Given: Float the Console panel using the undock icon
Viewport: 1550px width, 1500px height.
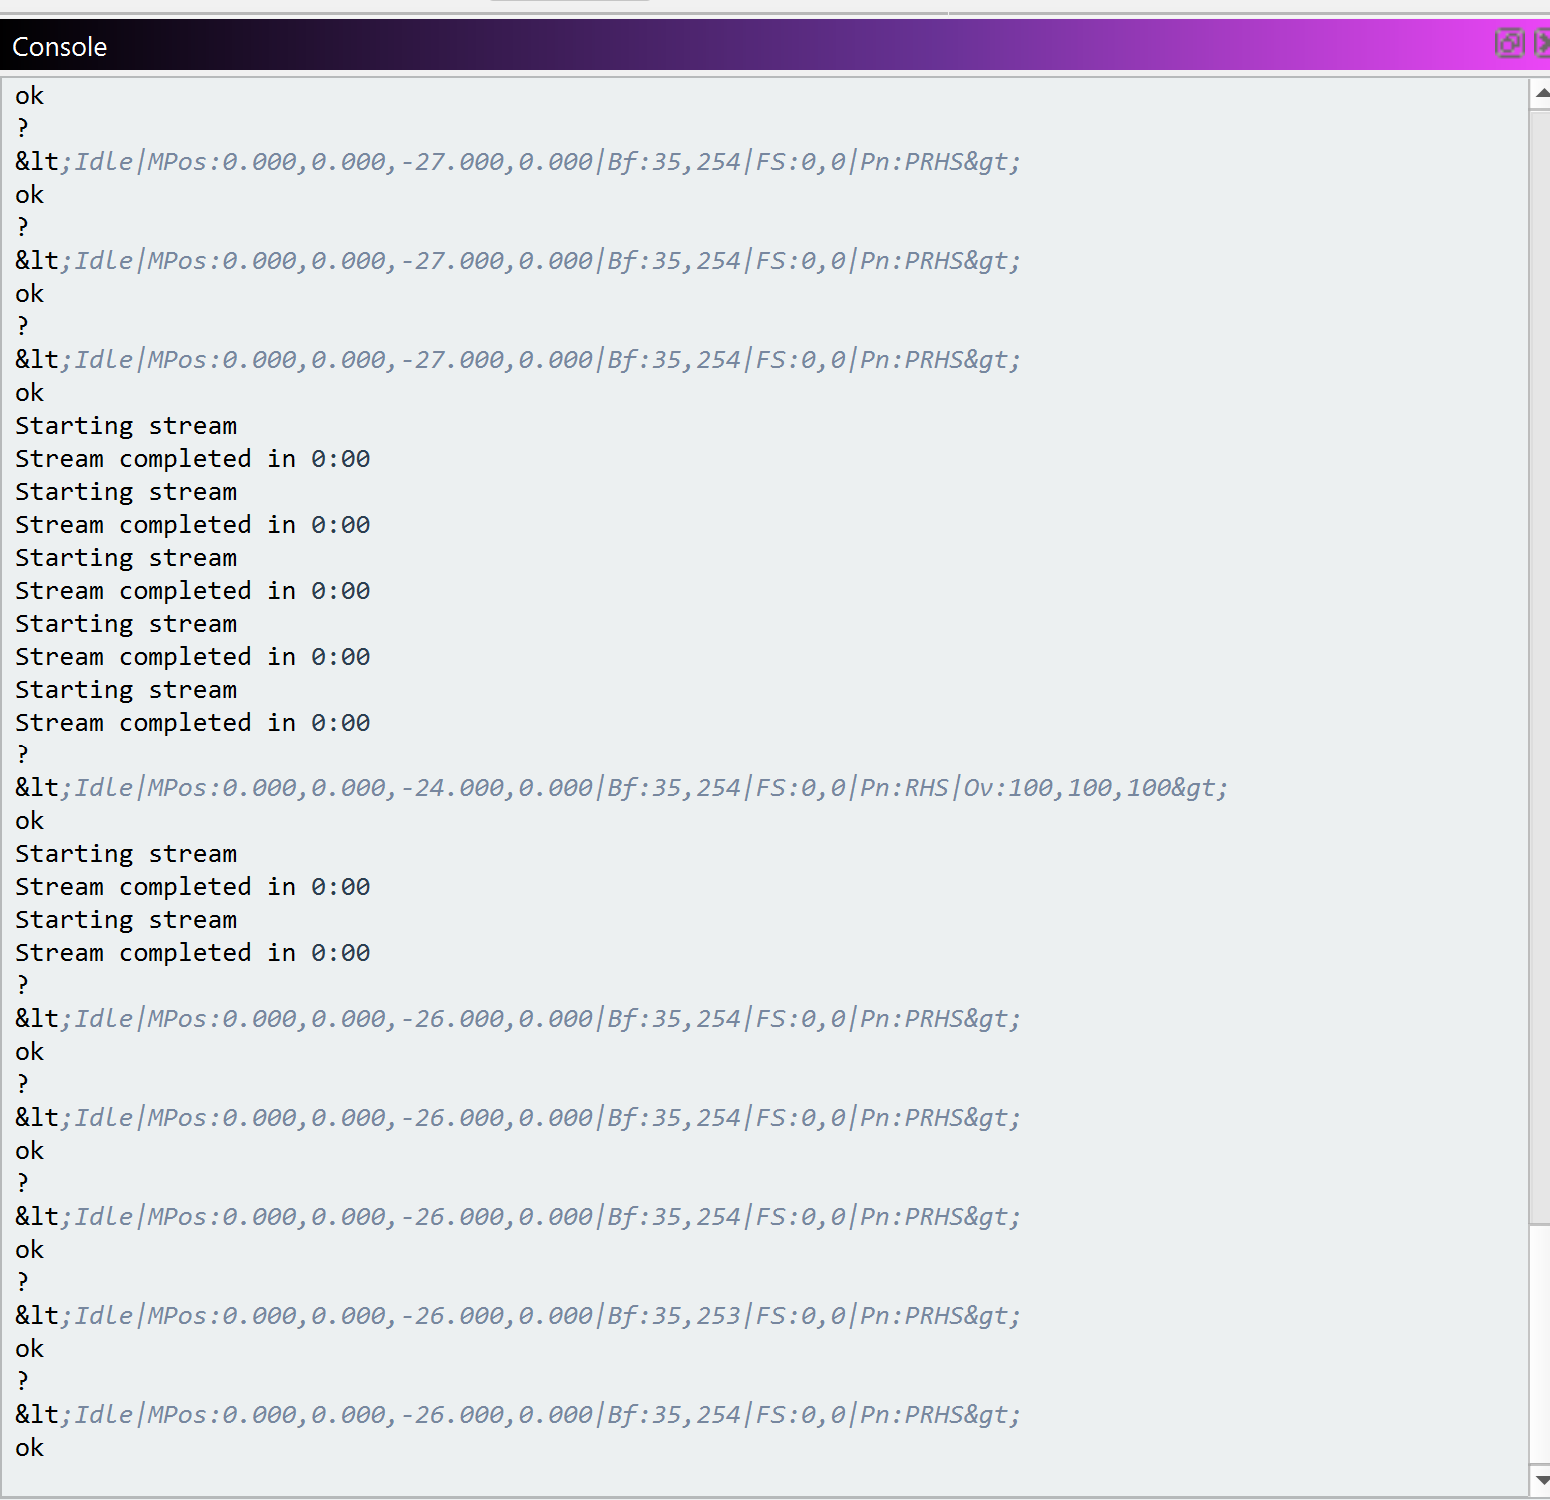Looking at the screenshot, I should point(1508,43).
